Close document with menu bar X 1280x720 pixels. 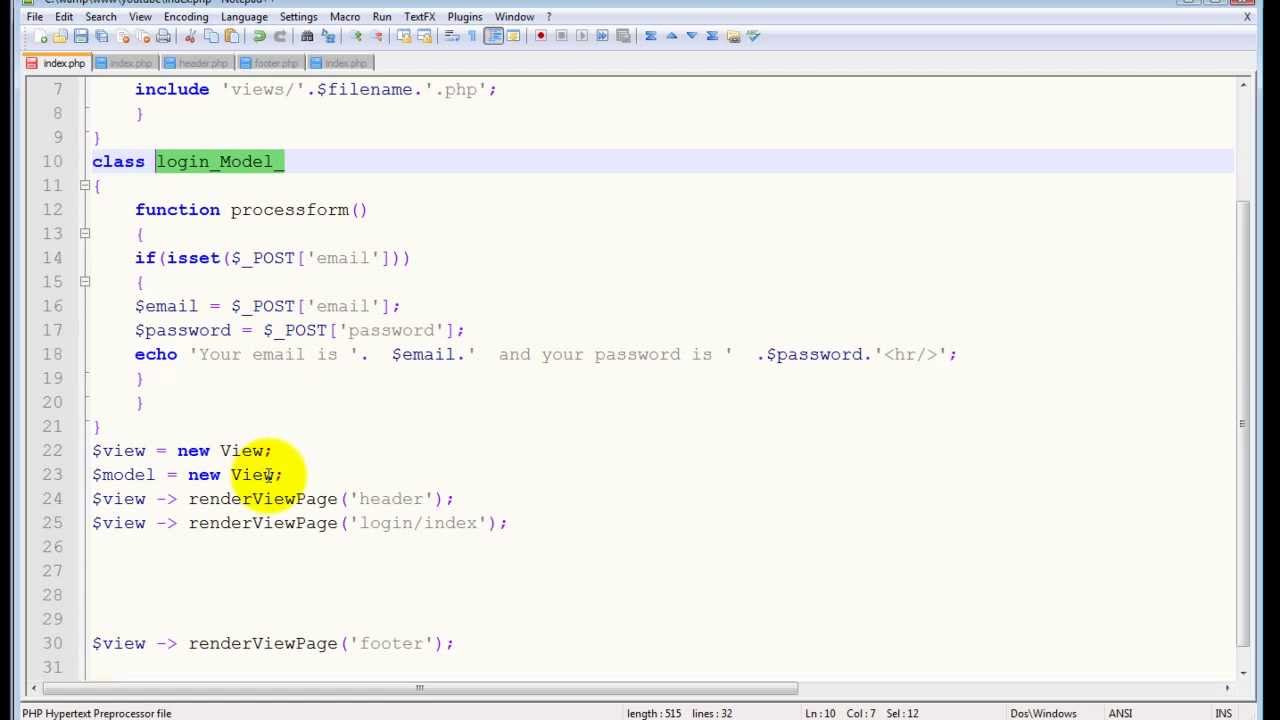[x=1247, y=17]
